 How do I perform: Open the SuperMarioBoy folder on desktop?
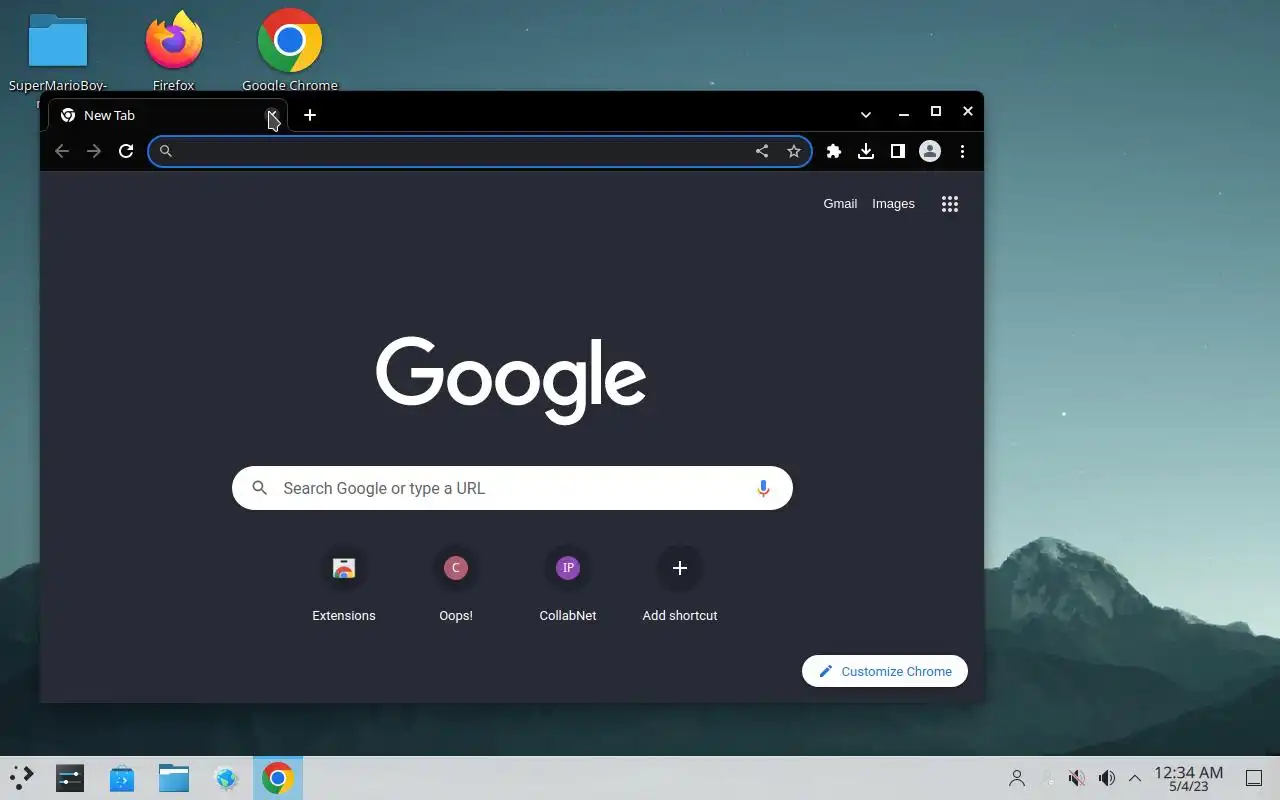(58, 52)
